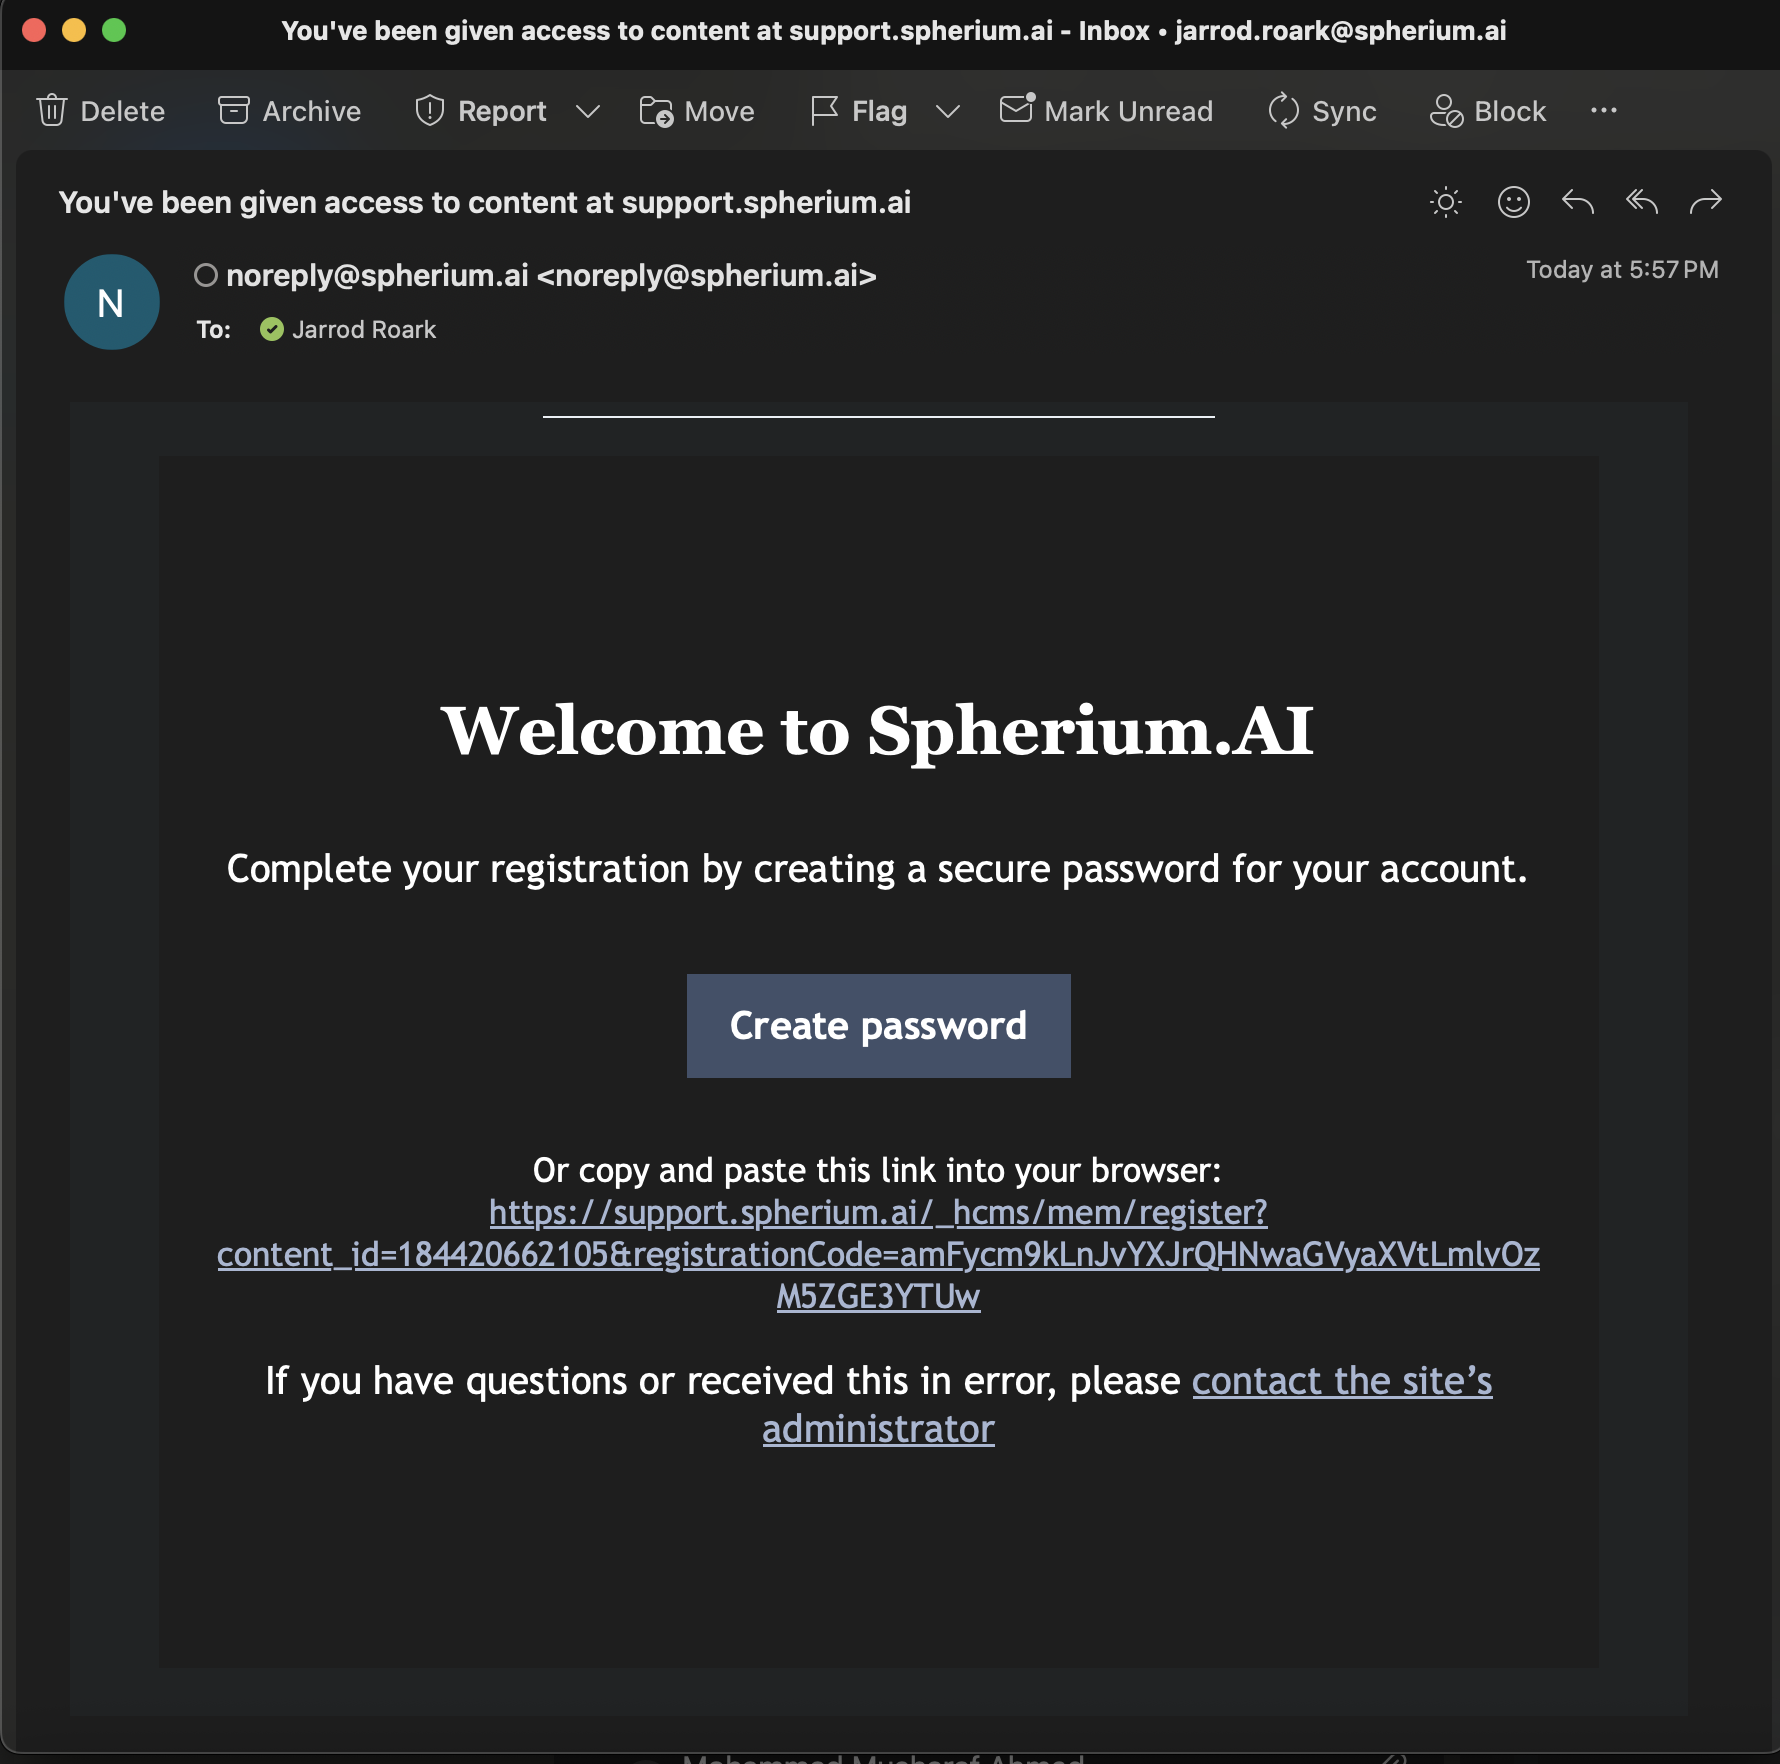Screen dimensions: 1780x1764
Task: Open the Report dropdown arrow
Action: [x=588, y=111]
